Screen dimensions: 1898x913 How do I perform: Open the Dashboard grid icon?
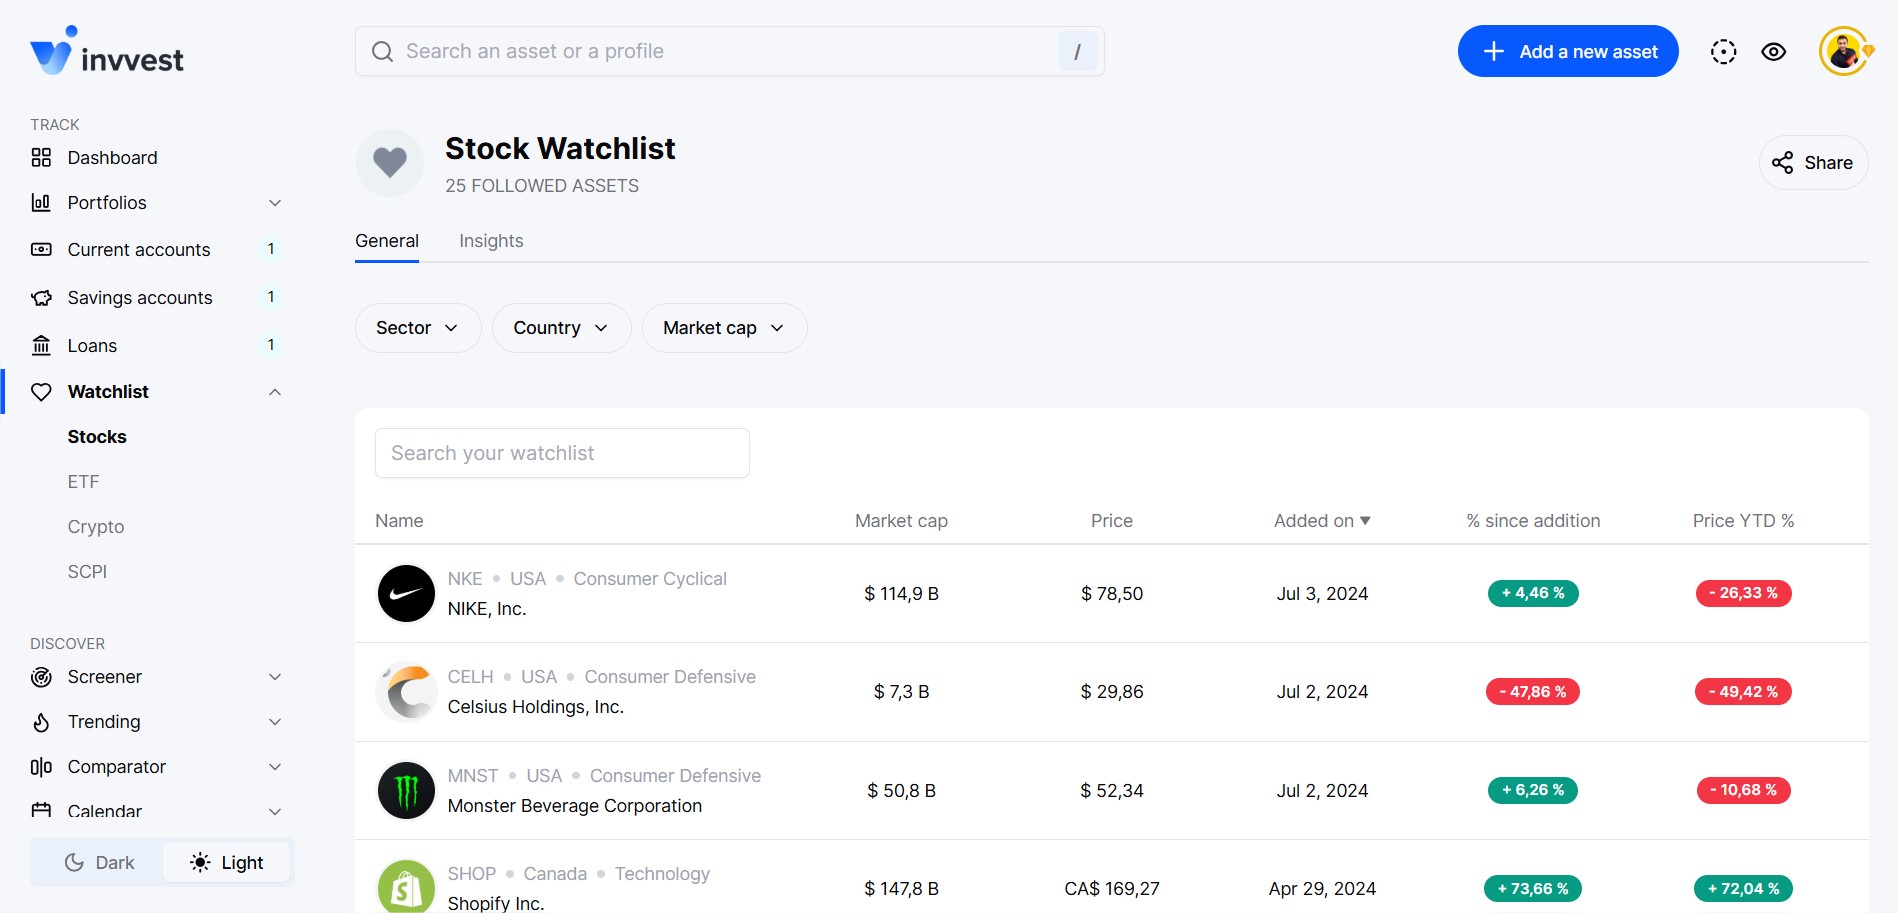(x=41, y=158)
